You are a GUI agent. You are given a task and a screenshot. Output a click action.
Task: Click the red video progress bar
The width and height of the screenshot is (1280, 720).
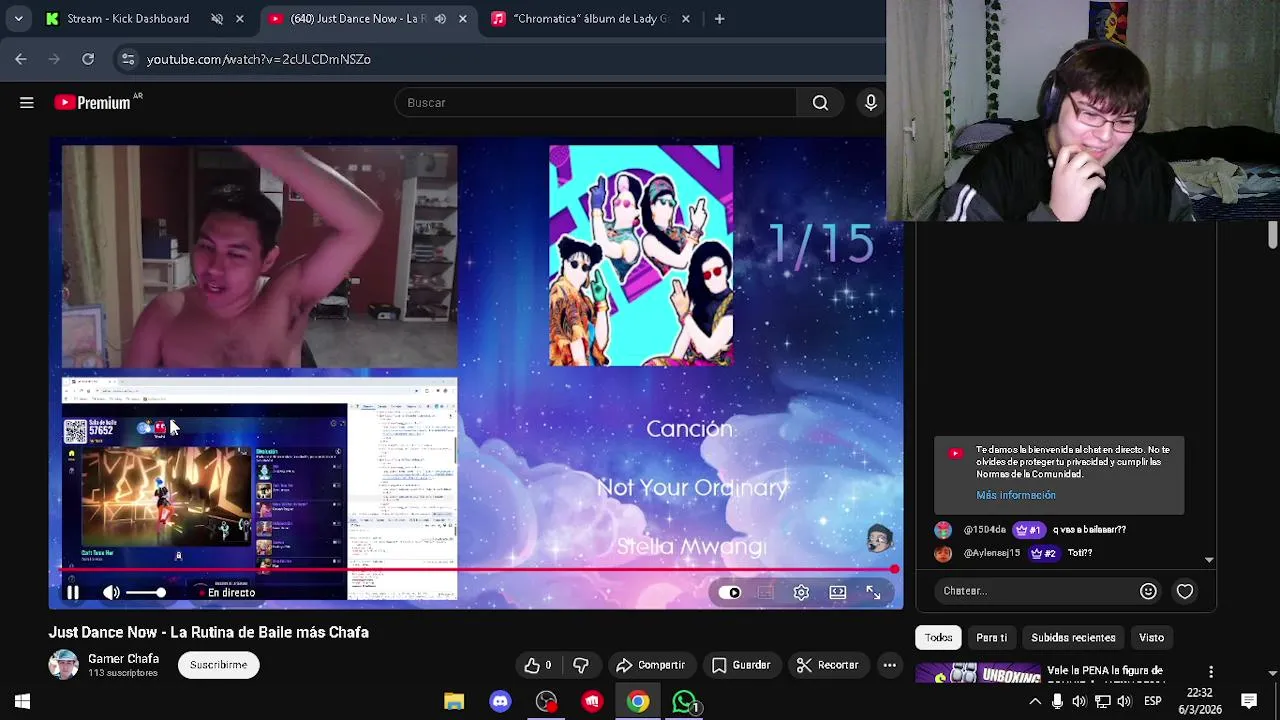click(478, 570)
